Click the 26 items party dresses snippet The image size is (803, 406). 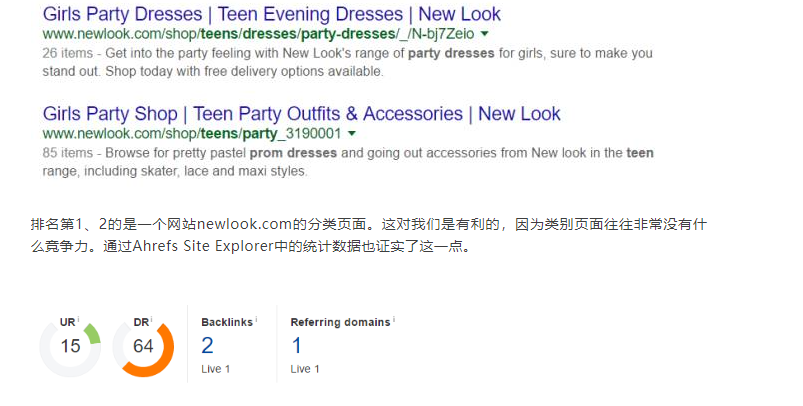347,62
